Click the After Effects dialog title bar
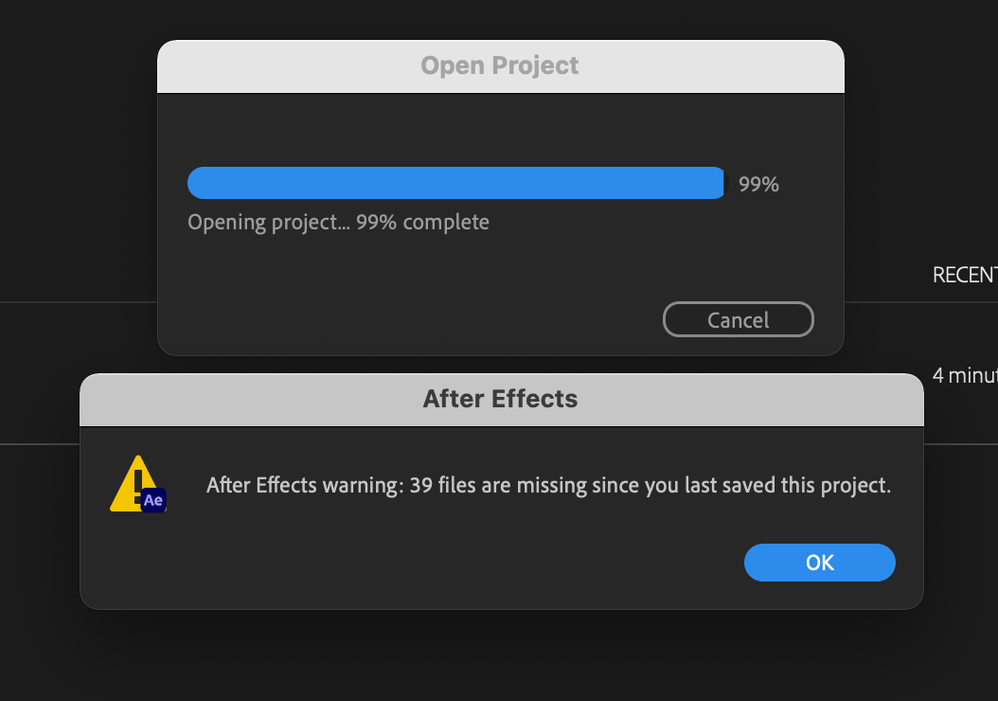 pyautogui.click(x=501, y=399)
